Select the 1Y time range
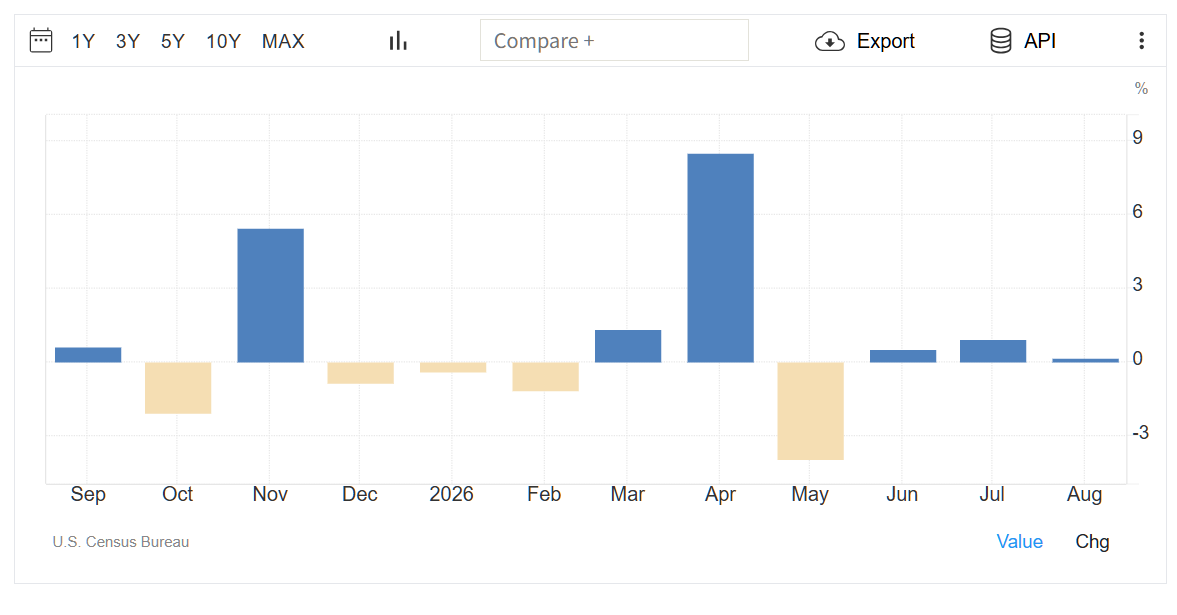The height and width of the screenshot is (615, 1177). coord(83,41)
